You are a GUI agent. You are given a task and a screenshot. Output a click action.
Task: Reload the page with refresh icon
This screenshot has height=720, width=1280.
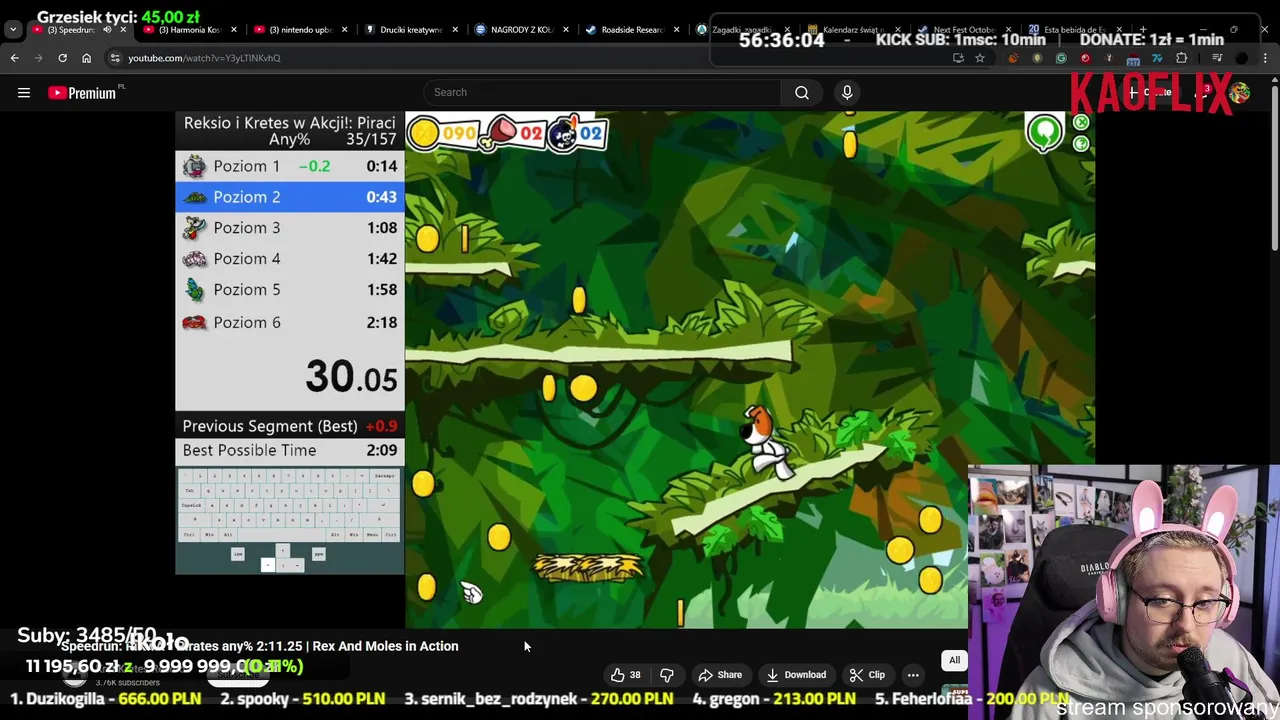pyautogui.click(x=62, y=58)
